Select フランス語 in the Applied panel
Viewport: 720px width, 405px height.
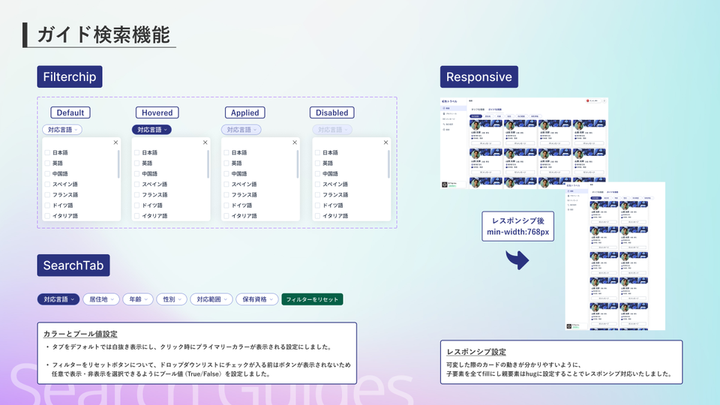point(226,195)
